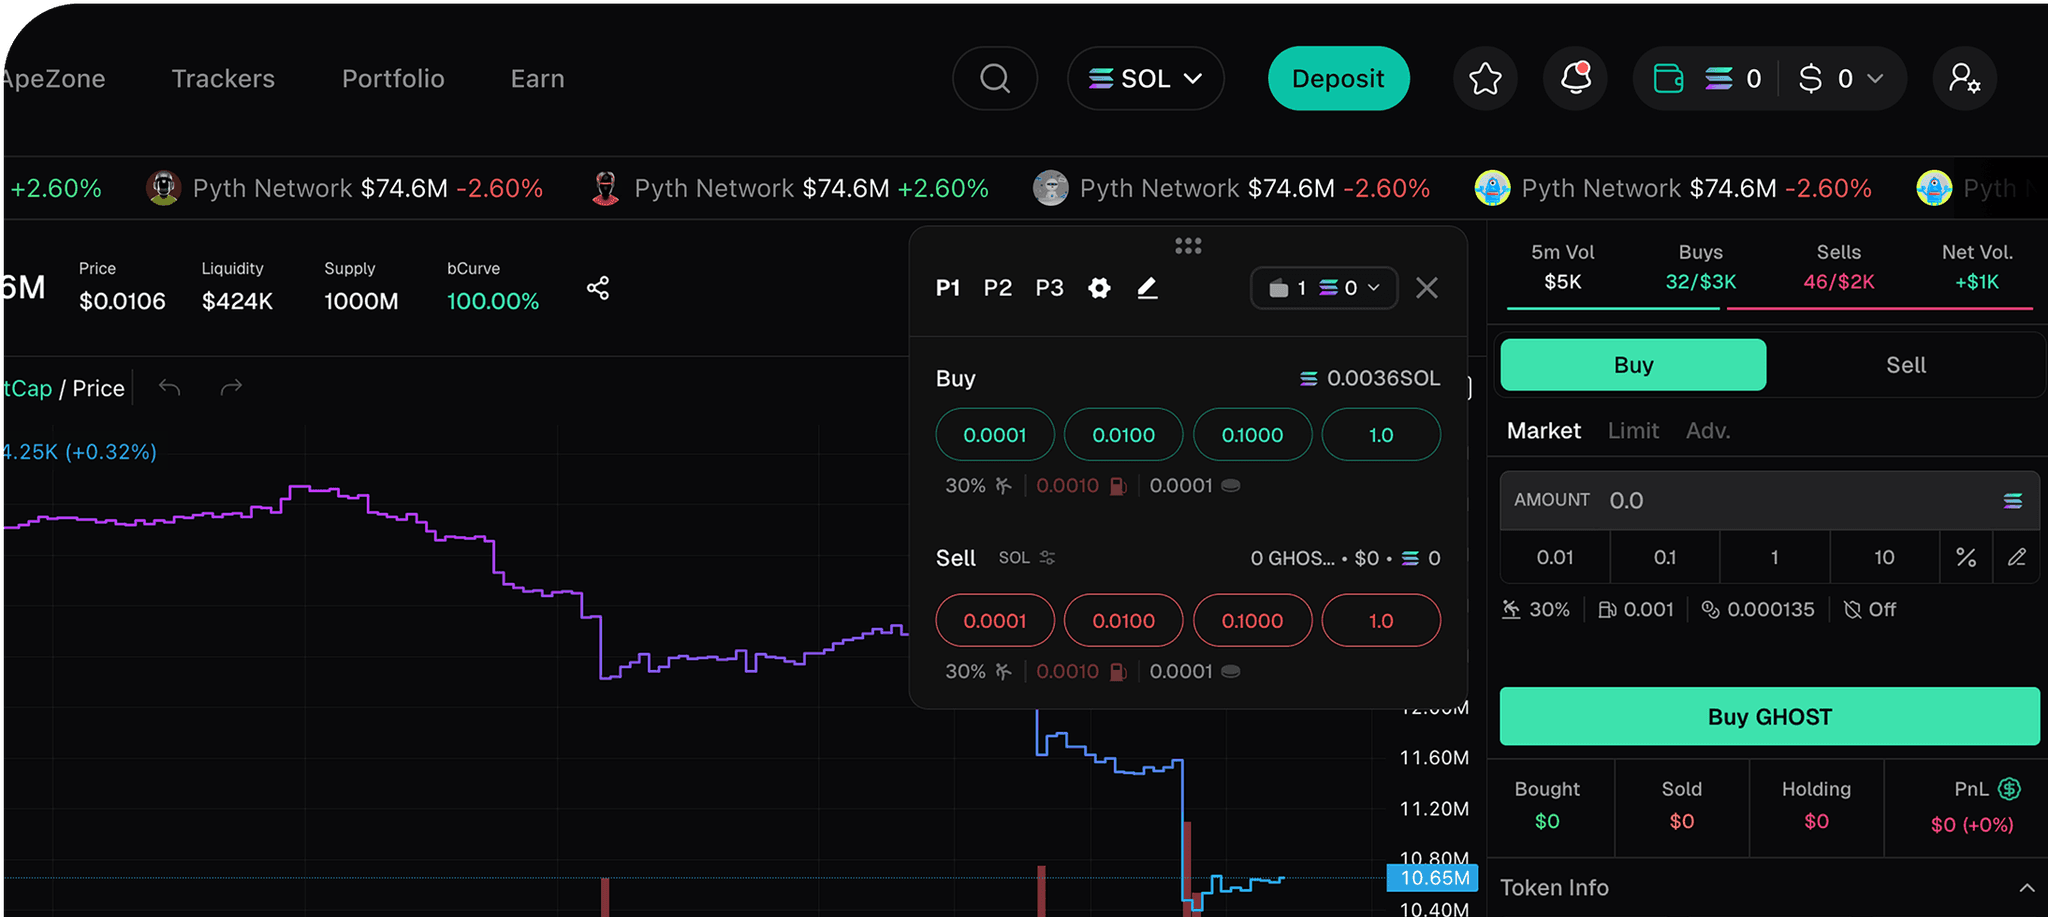
Task: Open the wallet icon in header
Action: (x=1668, y=78)
